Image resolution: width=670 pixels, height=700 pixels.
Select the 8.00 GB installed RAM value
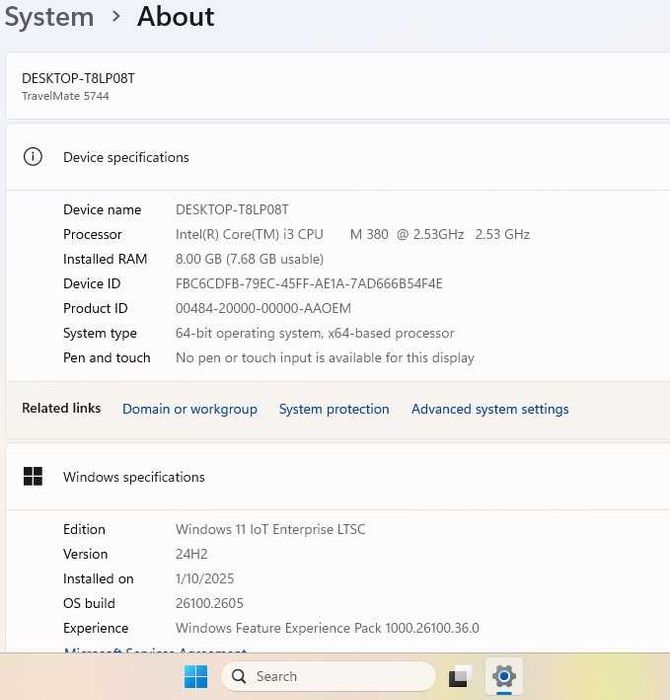click(250, 259)
